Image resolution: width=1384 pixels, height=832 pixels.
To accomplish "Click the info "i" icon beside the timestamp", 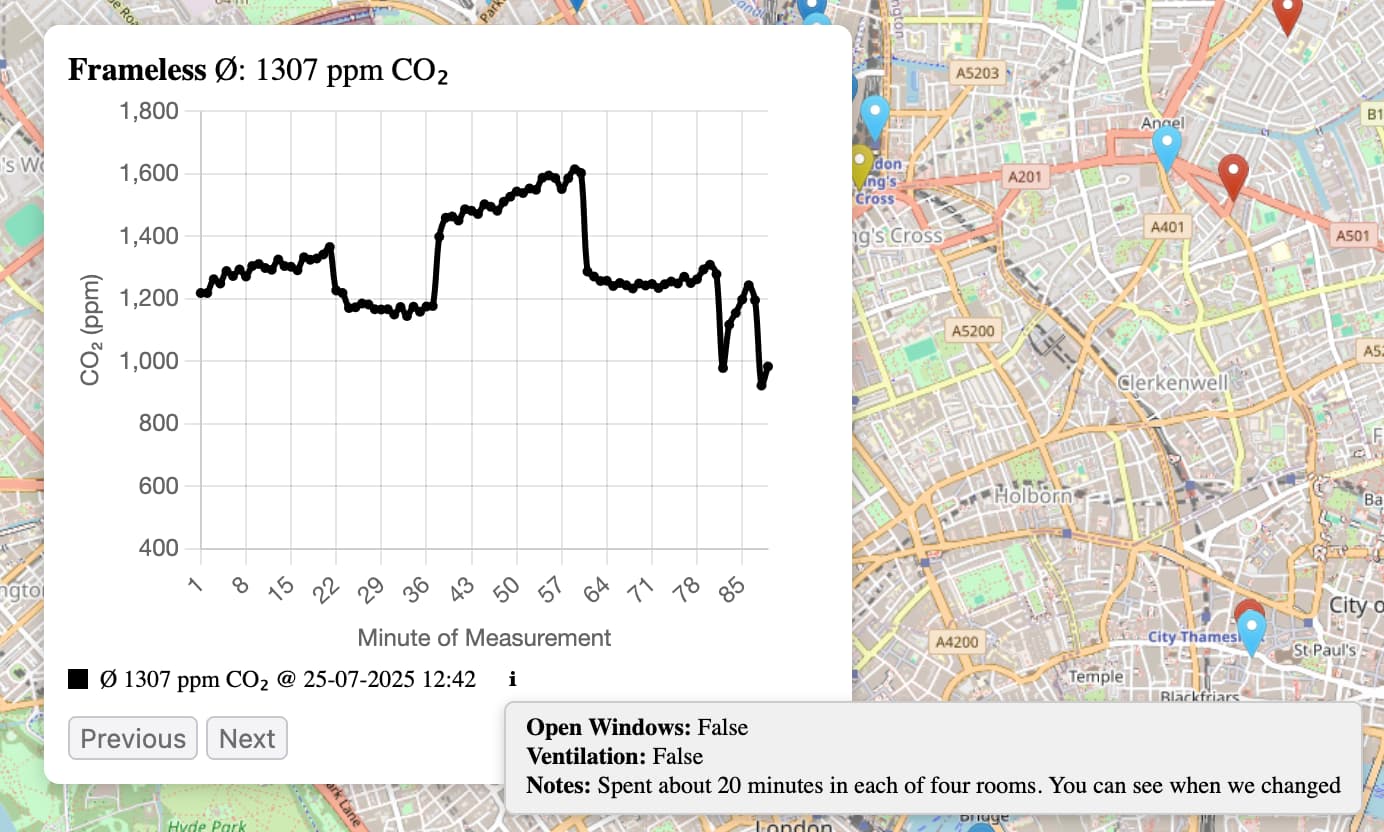I will (x=512, y=680).
